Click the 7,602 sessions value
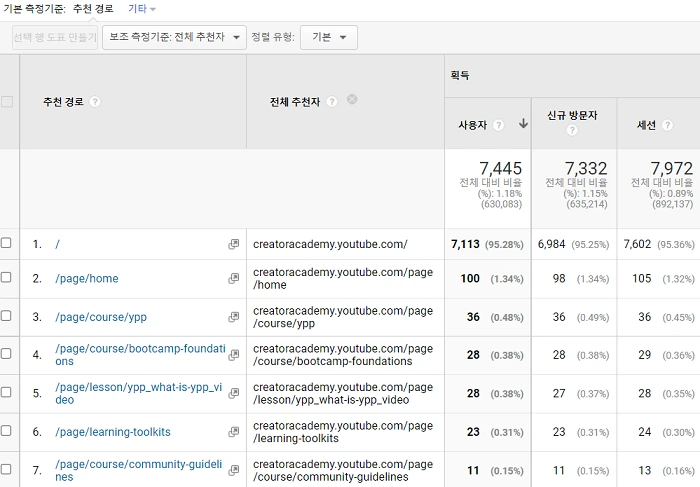 [637, 244]
